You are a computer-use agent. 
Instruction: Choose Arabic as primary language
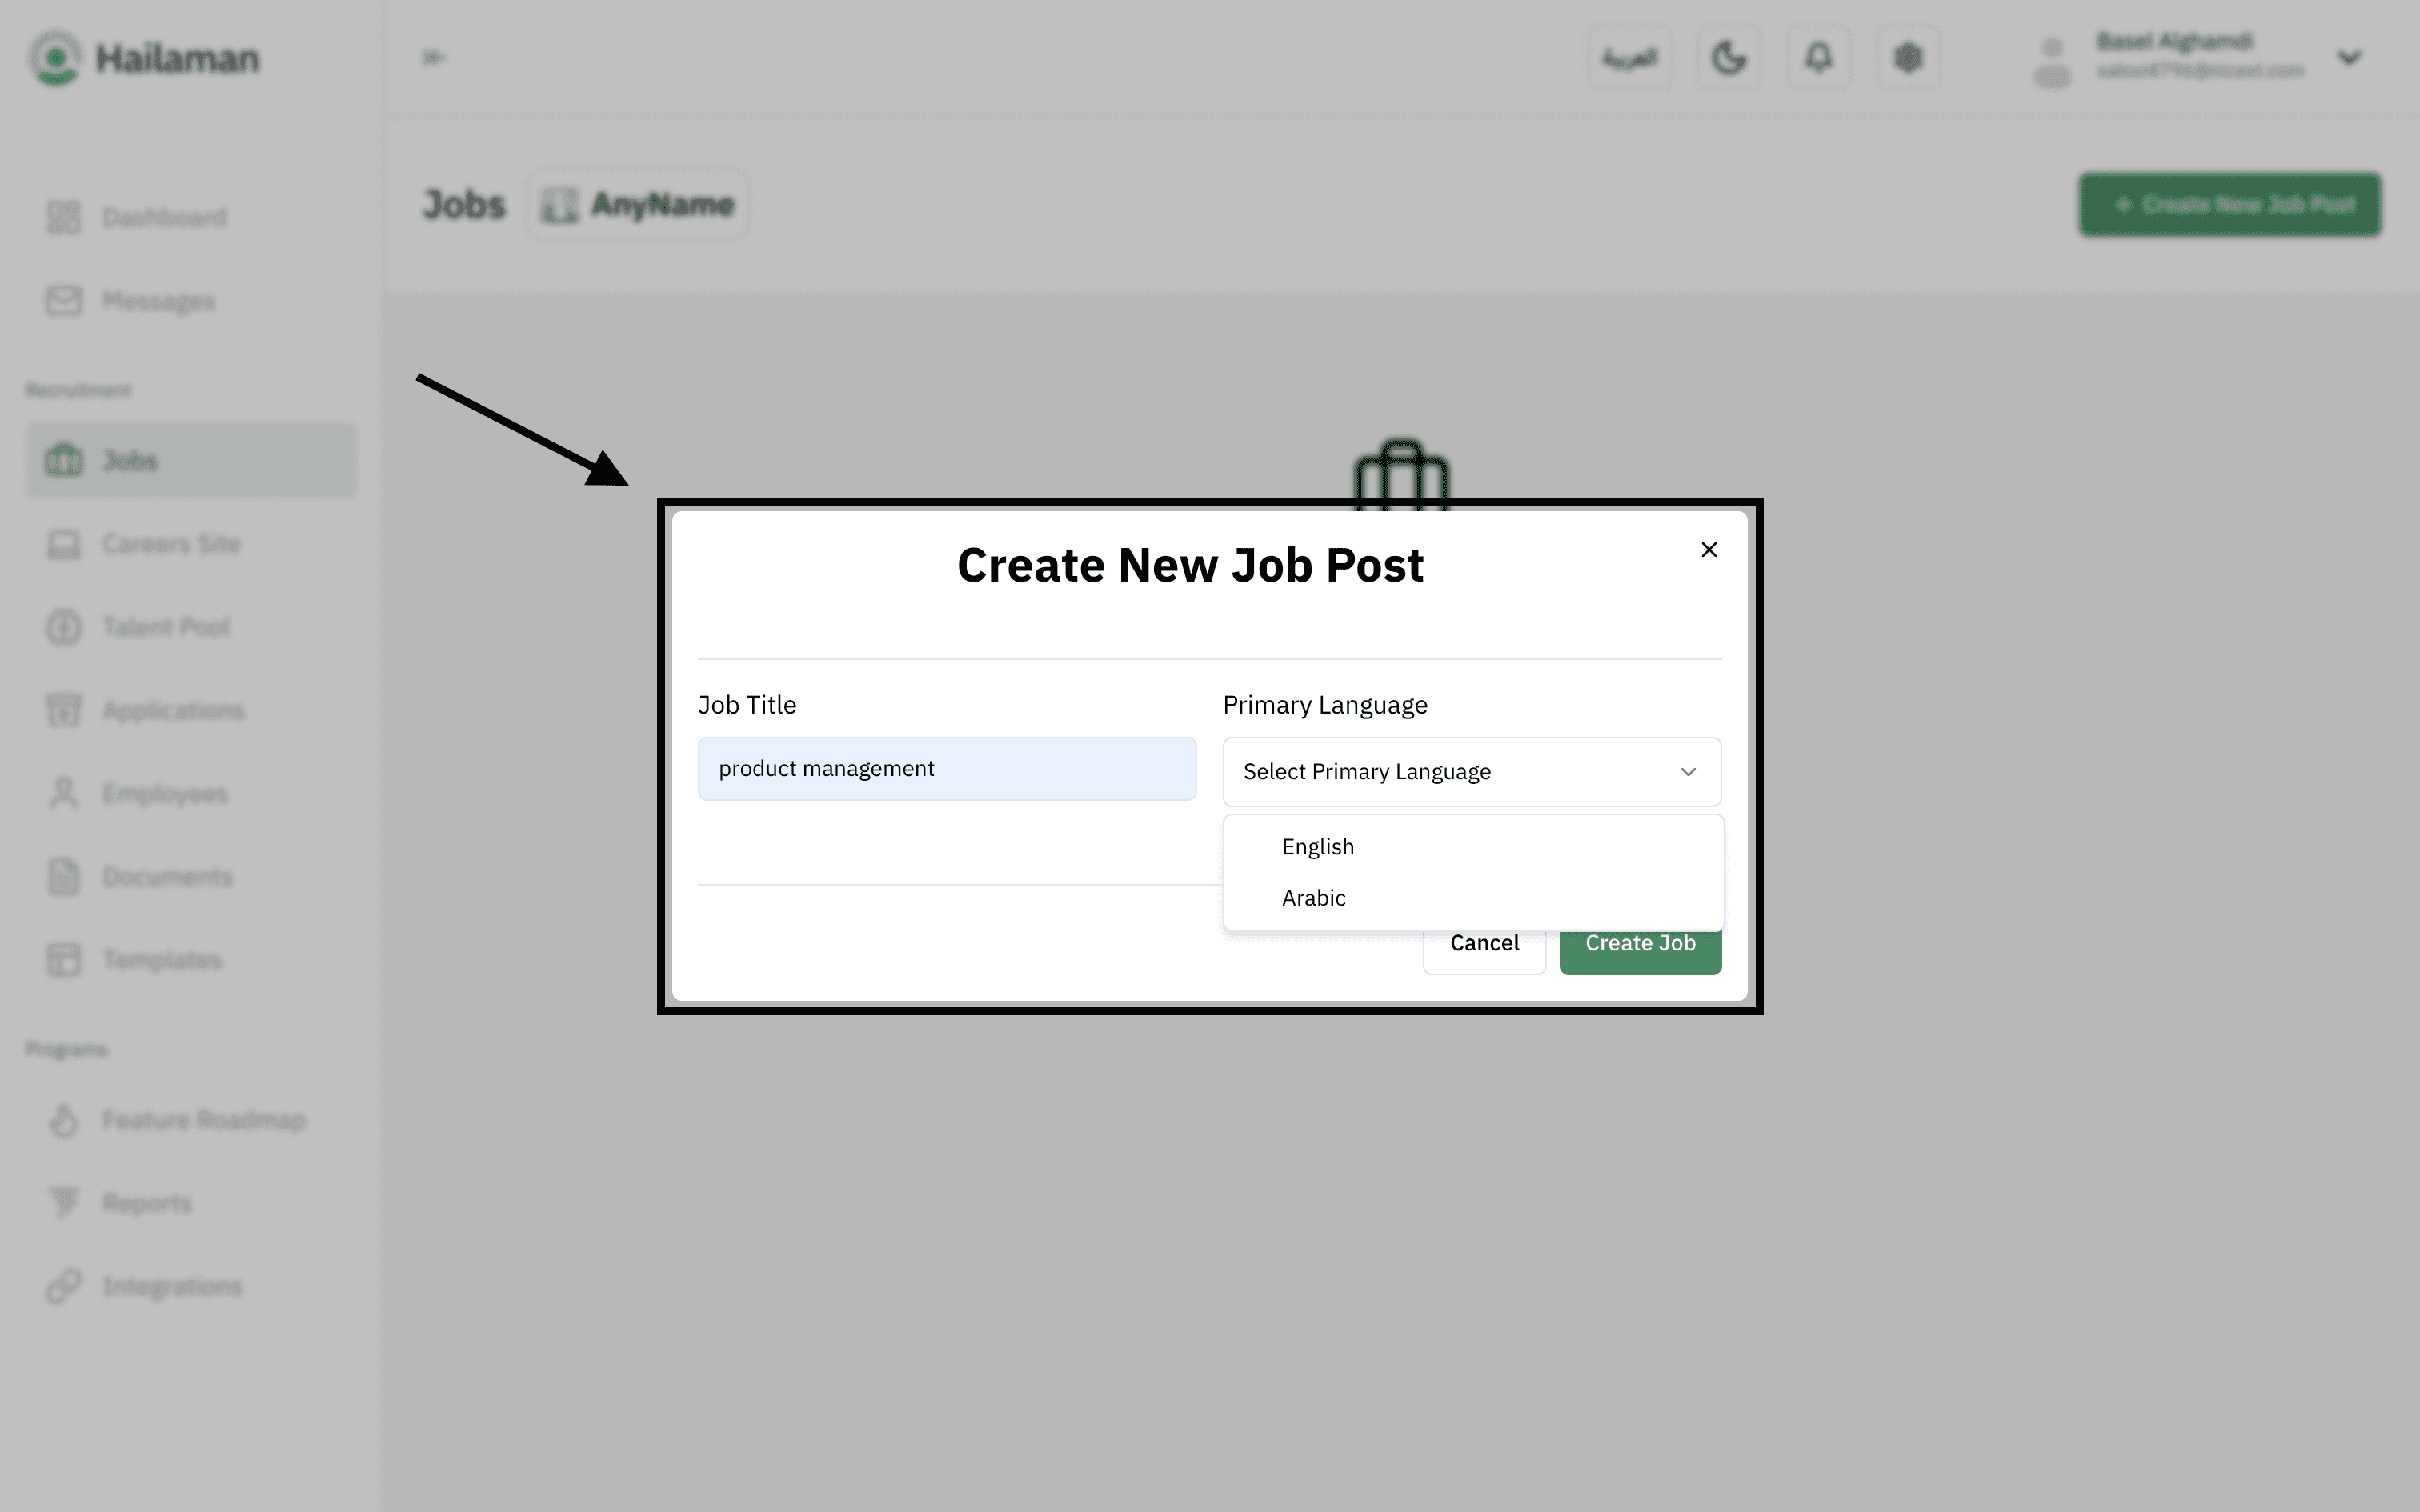1314,898
